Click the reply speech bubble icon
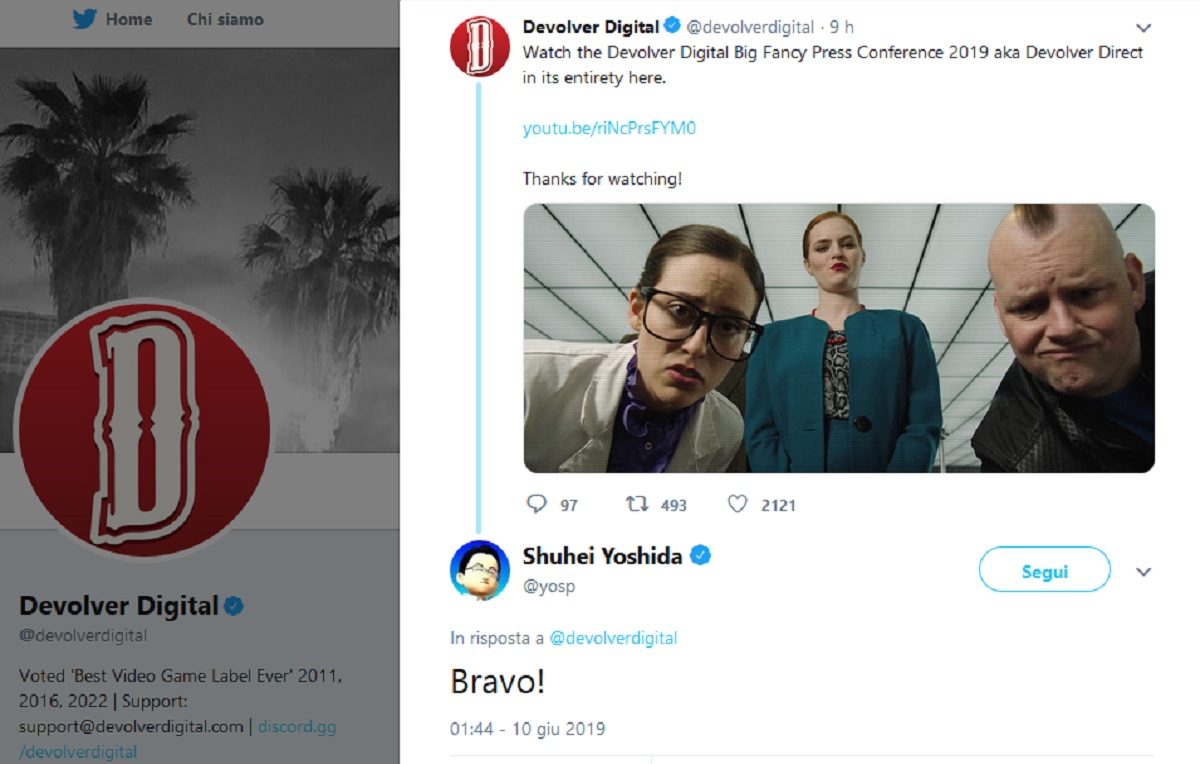This screenshot has height=764, width=1200. point(537,504)
